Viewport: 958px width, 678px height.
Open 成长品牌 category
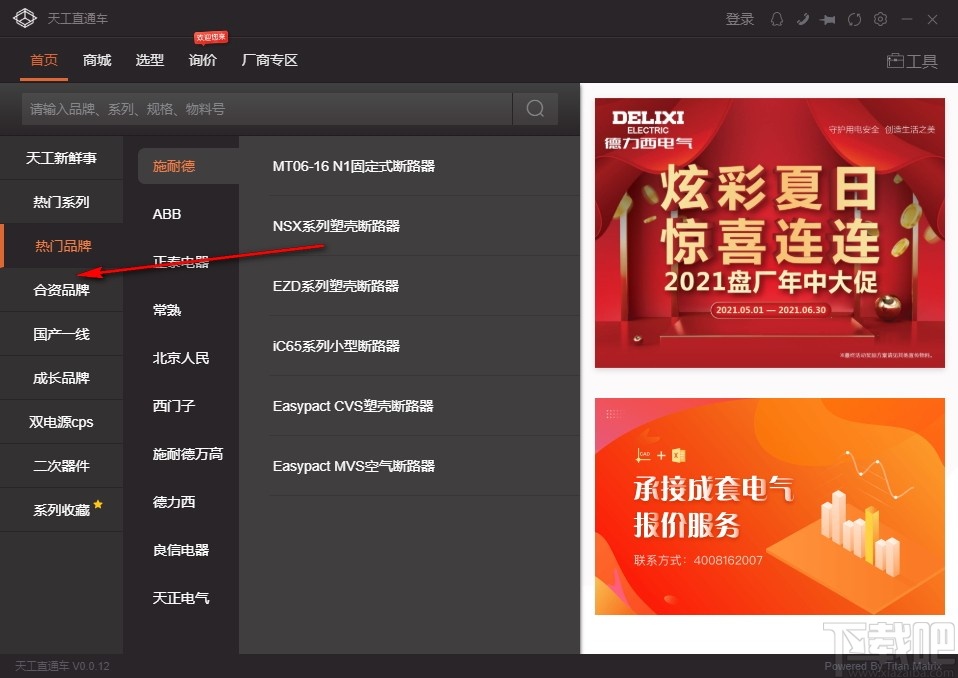pyautogui.click(x=61, y=377)
